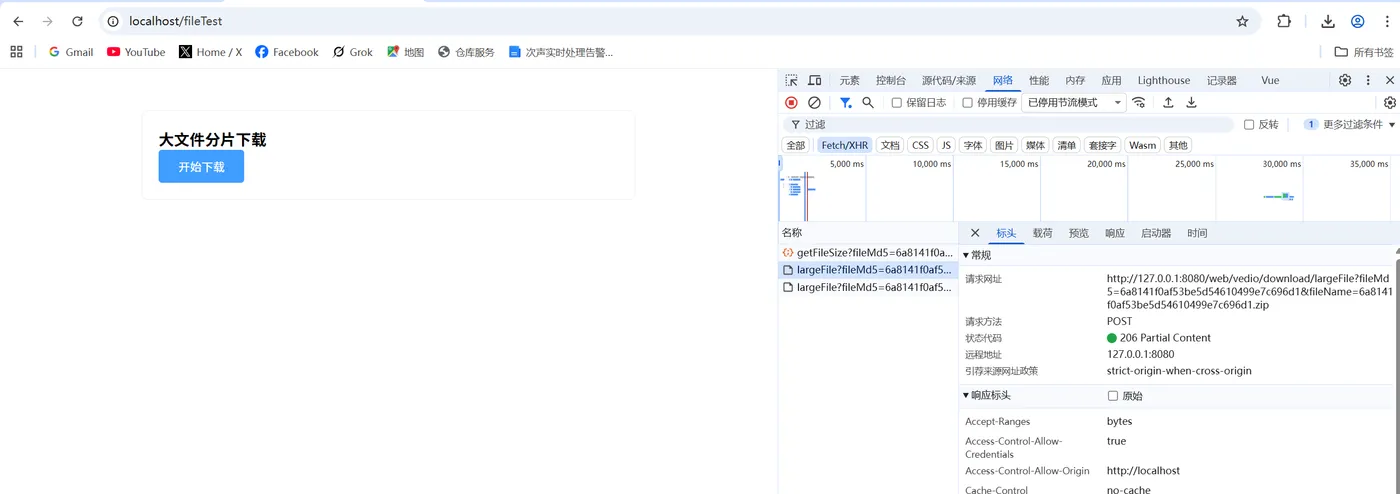Close the request details pane with X
Image resolution: width=1400 pixels, height=494 pixels.
[x=975, y=233]
